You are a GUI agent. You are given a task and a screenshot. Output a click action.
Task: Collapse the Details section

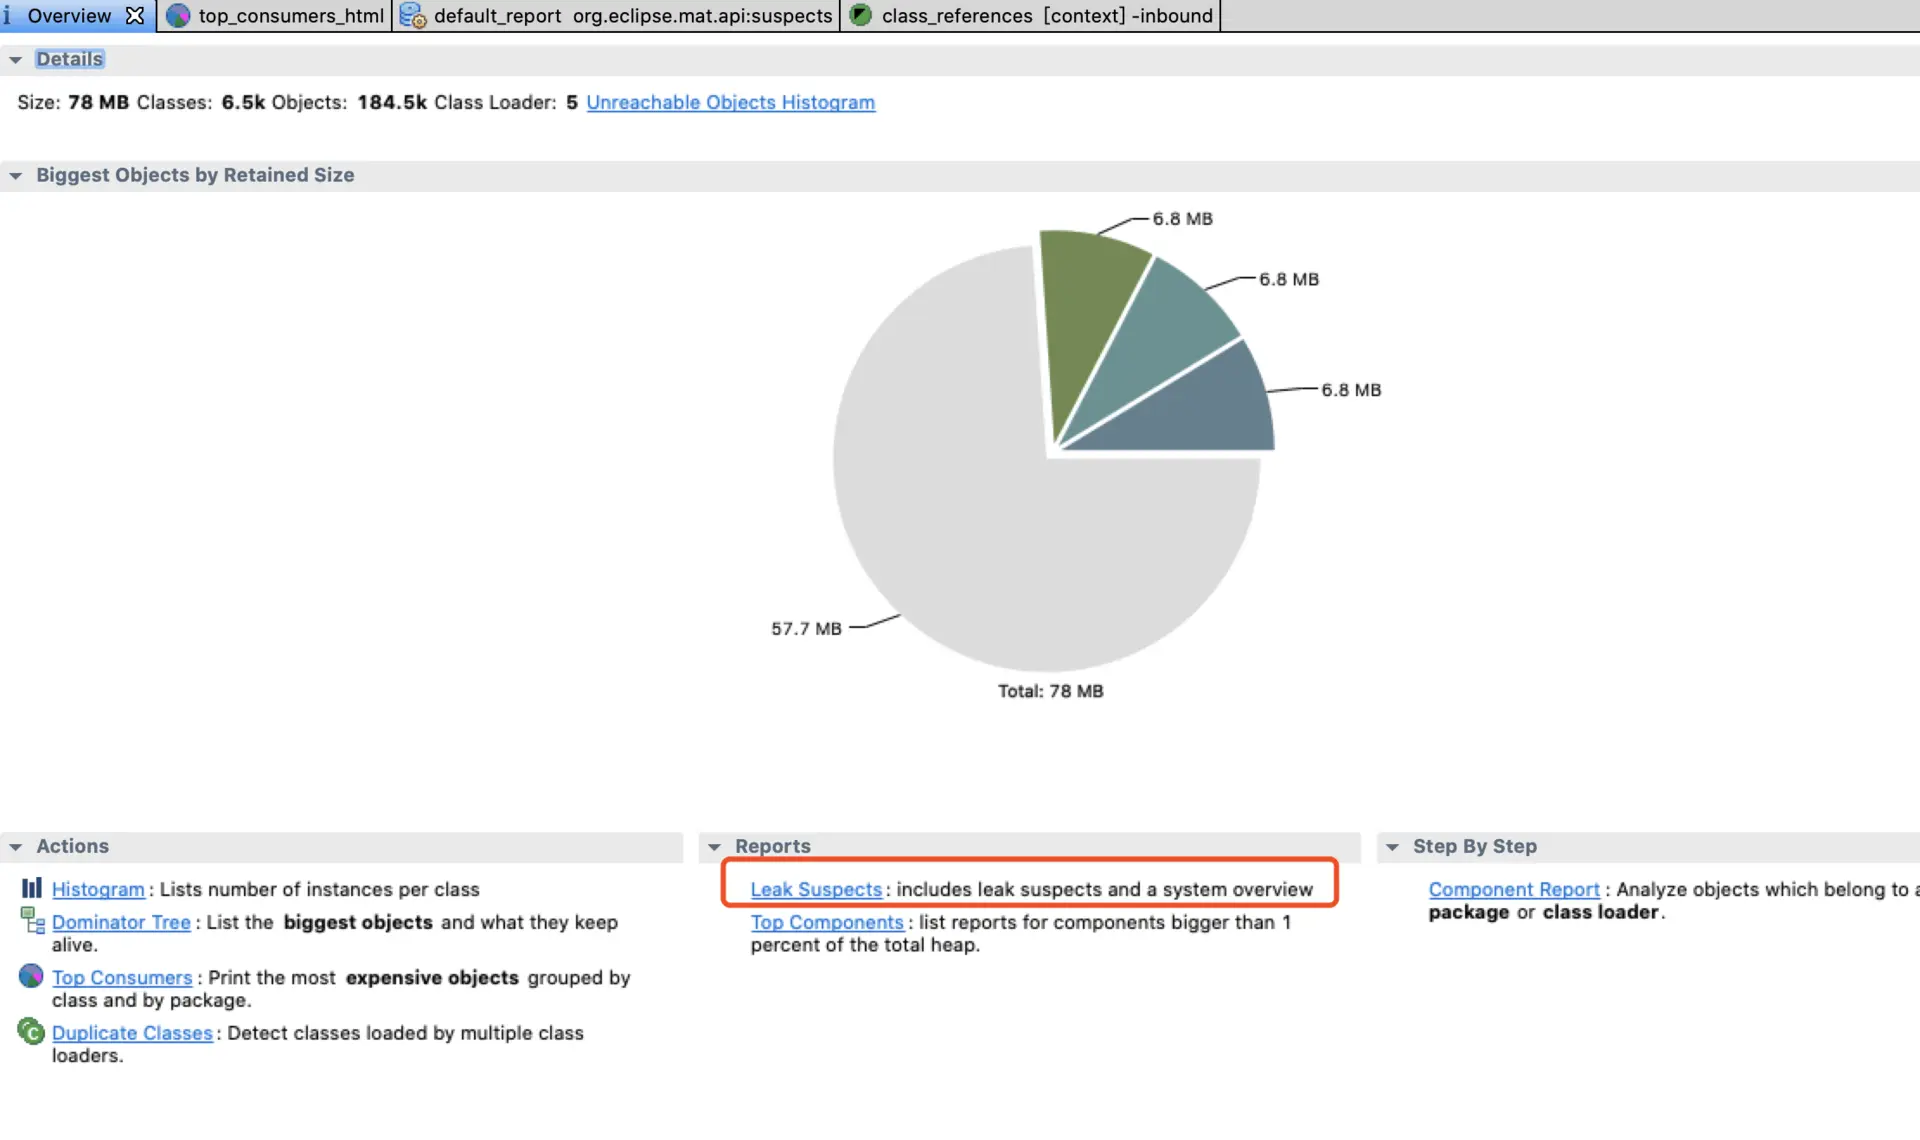pos(15,60)
